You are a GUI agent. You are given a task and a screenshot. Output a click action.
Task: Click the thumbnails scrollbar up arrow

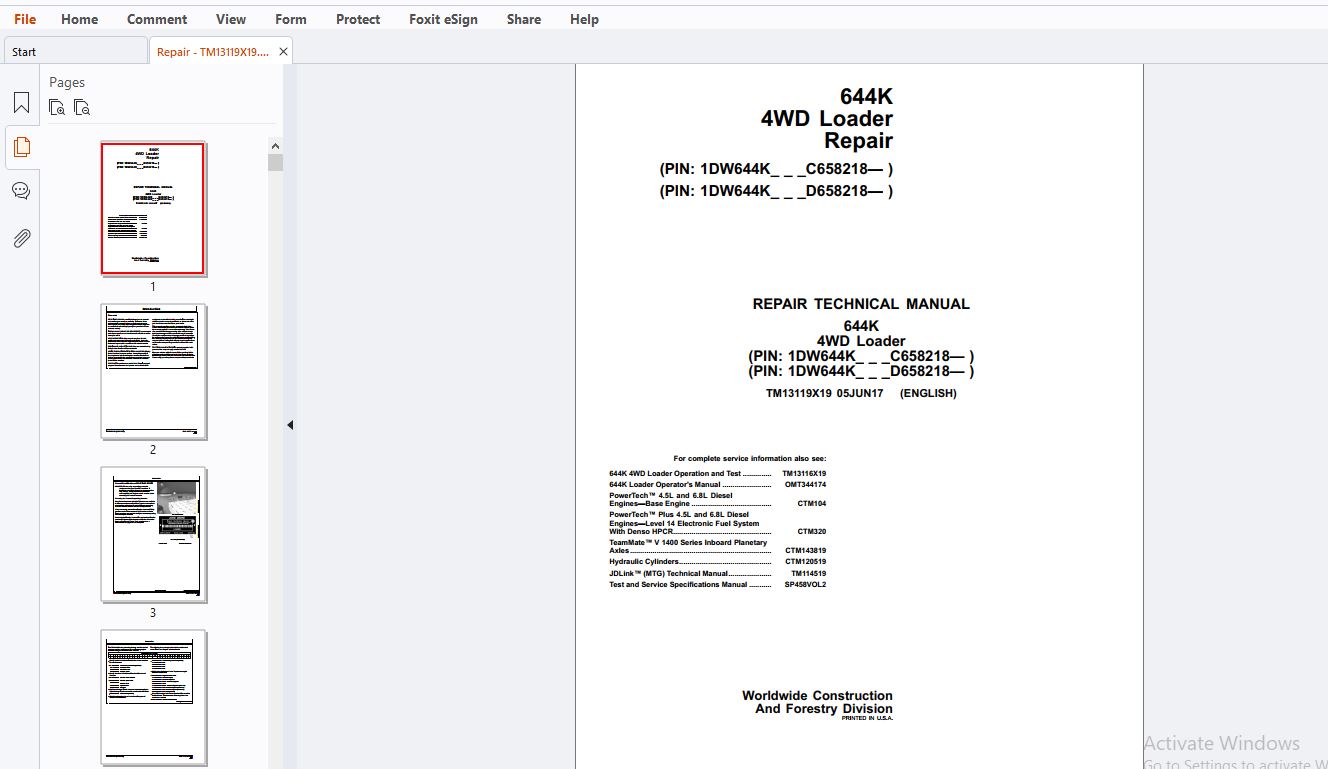point(276,146)
